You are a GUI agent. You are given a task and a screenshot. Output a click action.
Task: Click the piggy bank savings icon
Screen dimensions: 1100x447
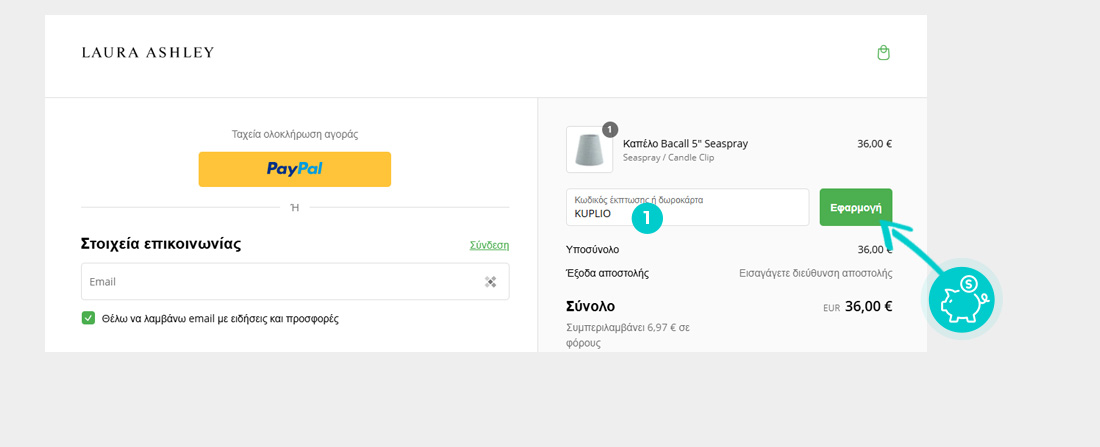[962, 300]
